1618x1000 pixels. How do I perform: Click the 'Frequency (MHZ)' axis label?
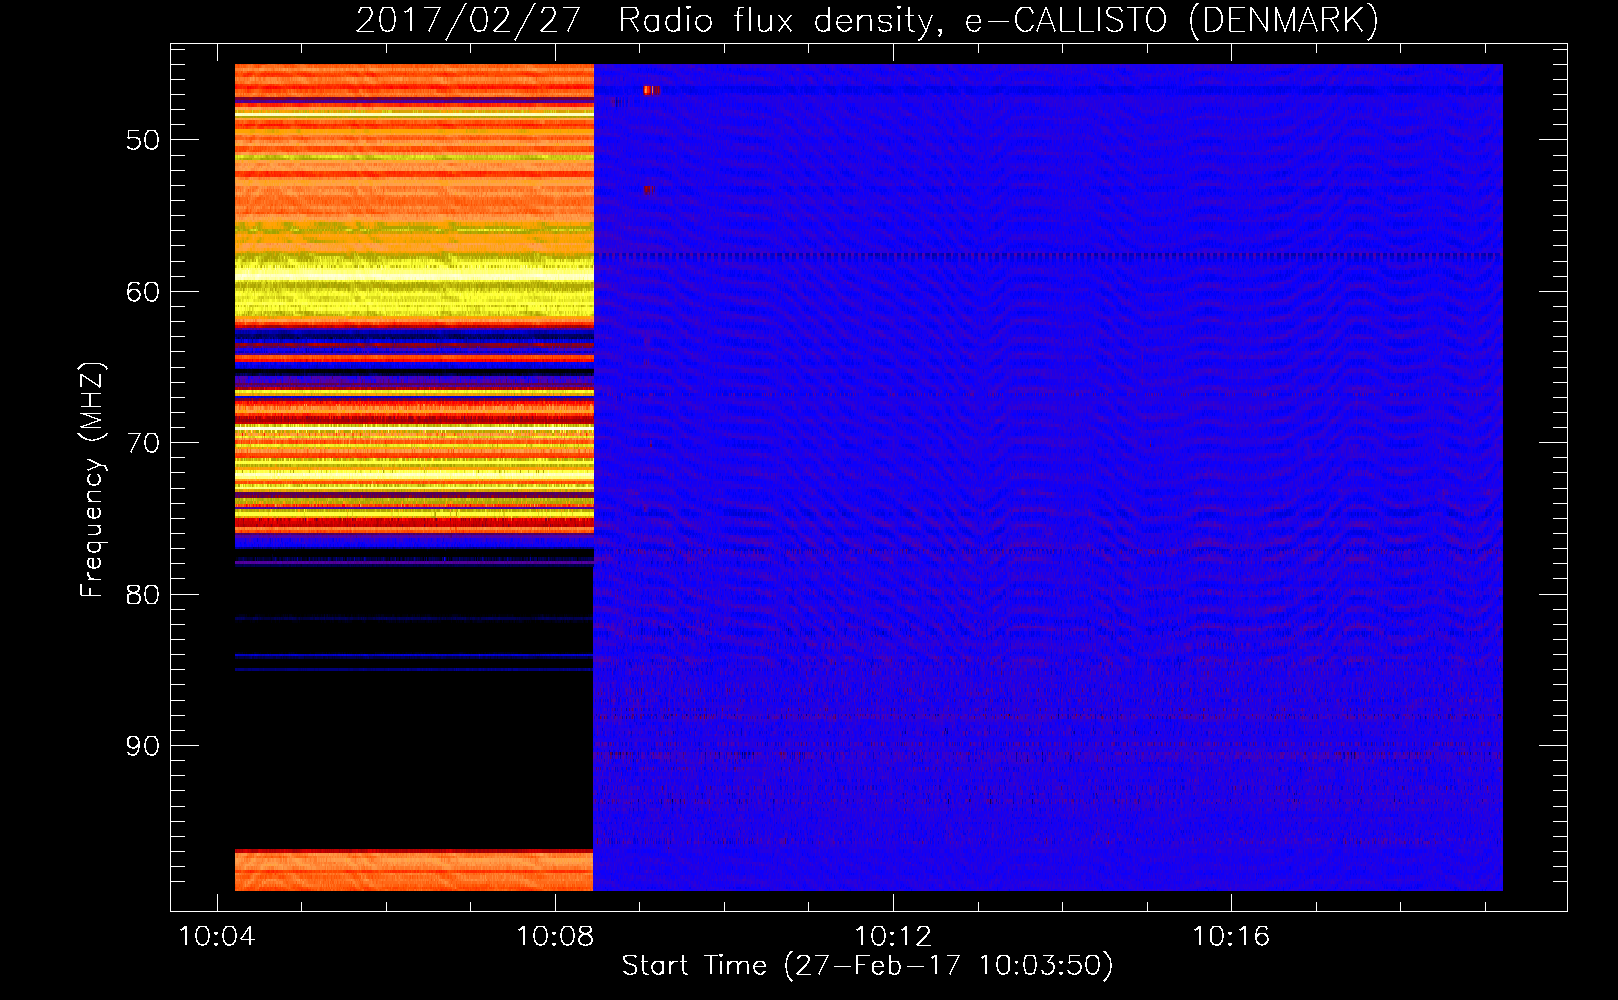[x=92, y=480]
